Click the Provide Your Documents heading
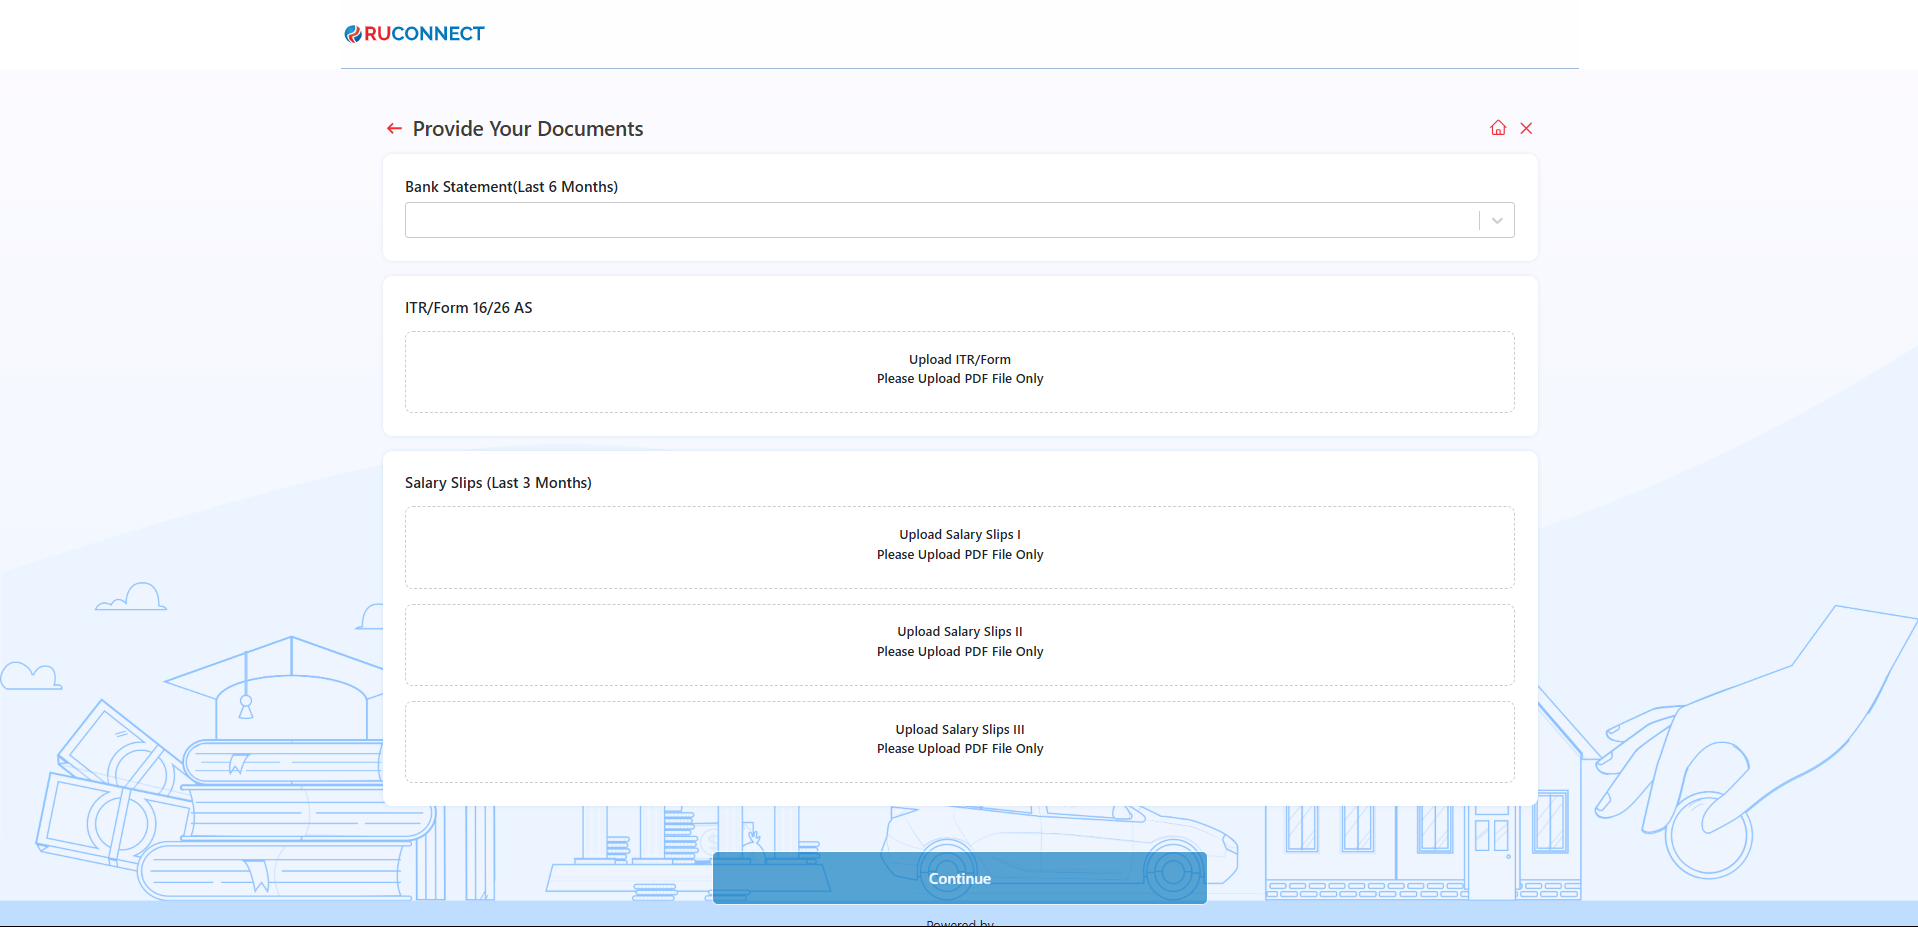Viewport: 1918px width, 927px height. [x=527, y=129]
